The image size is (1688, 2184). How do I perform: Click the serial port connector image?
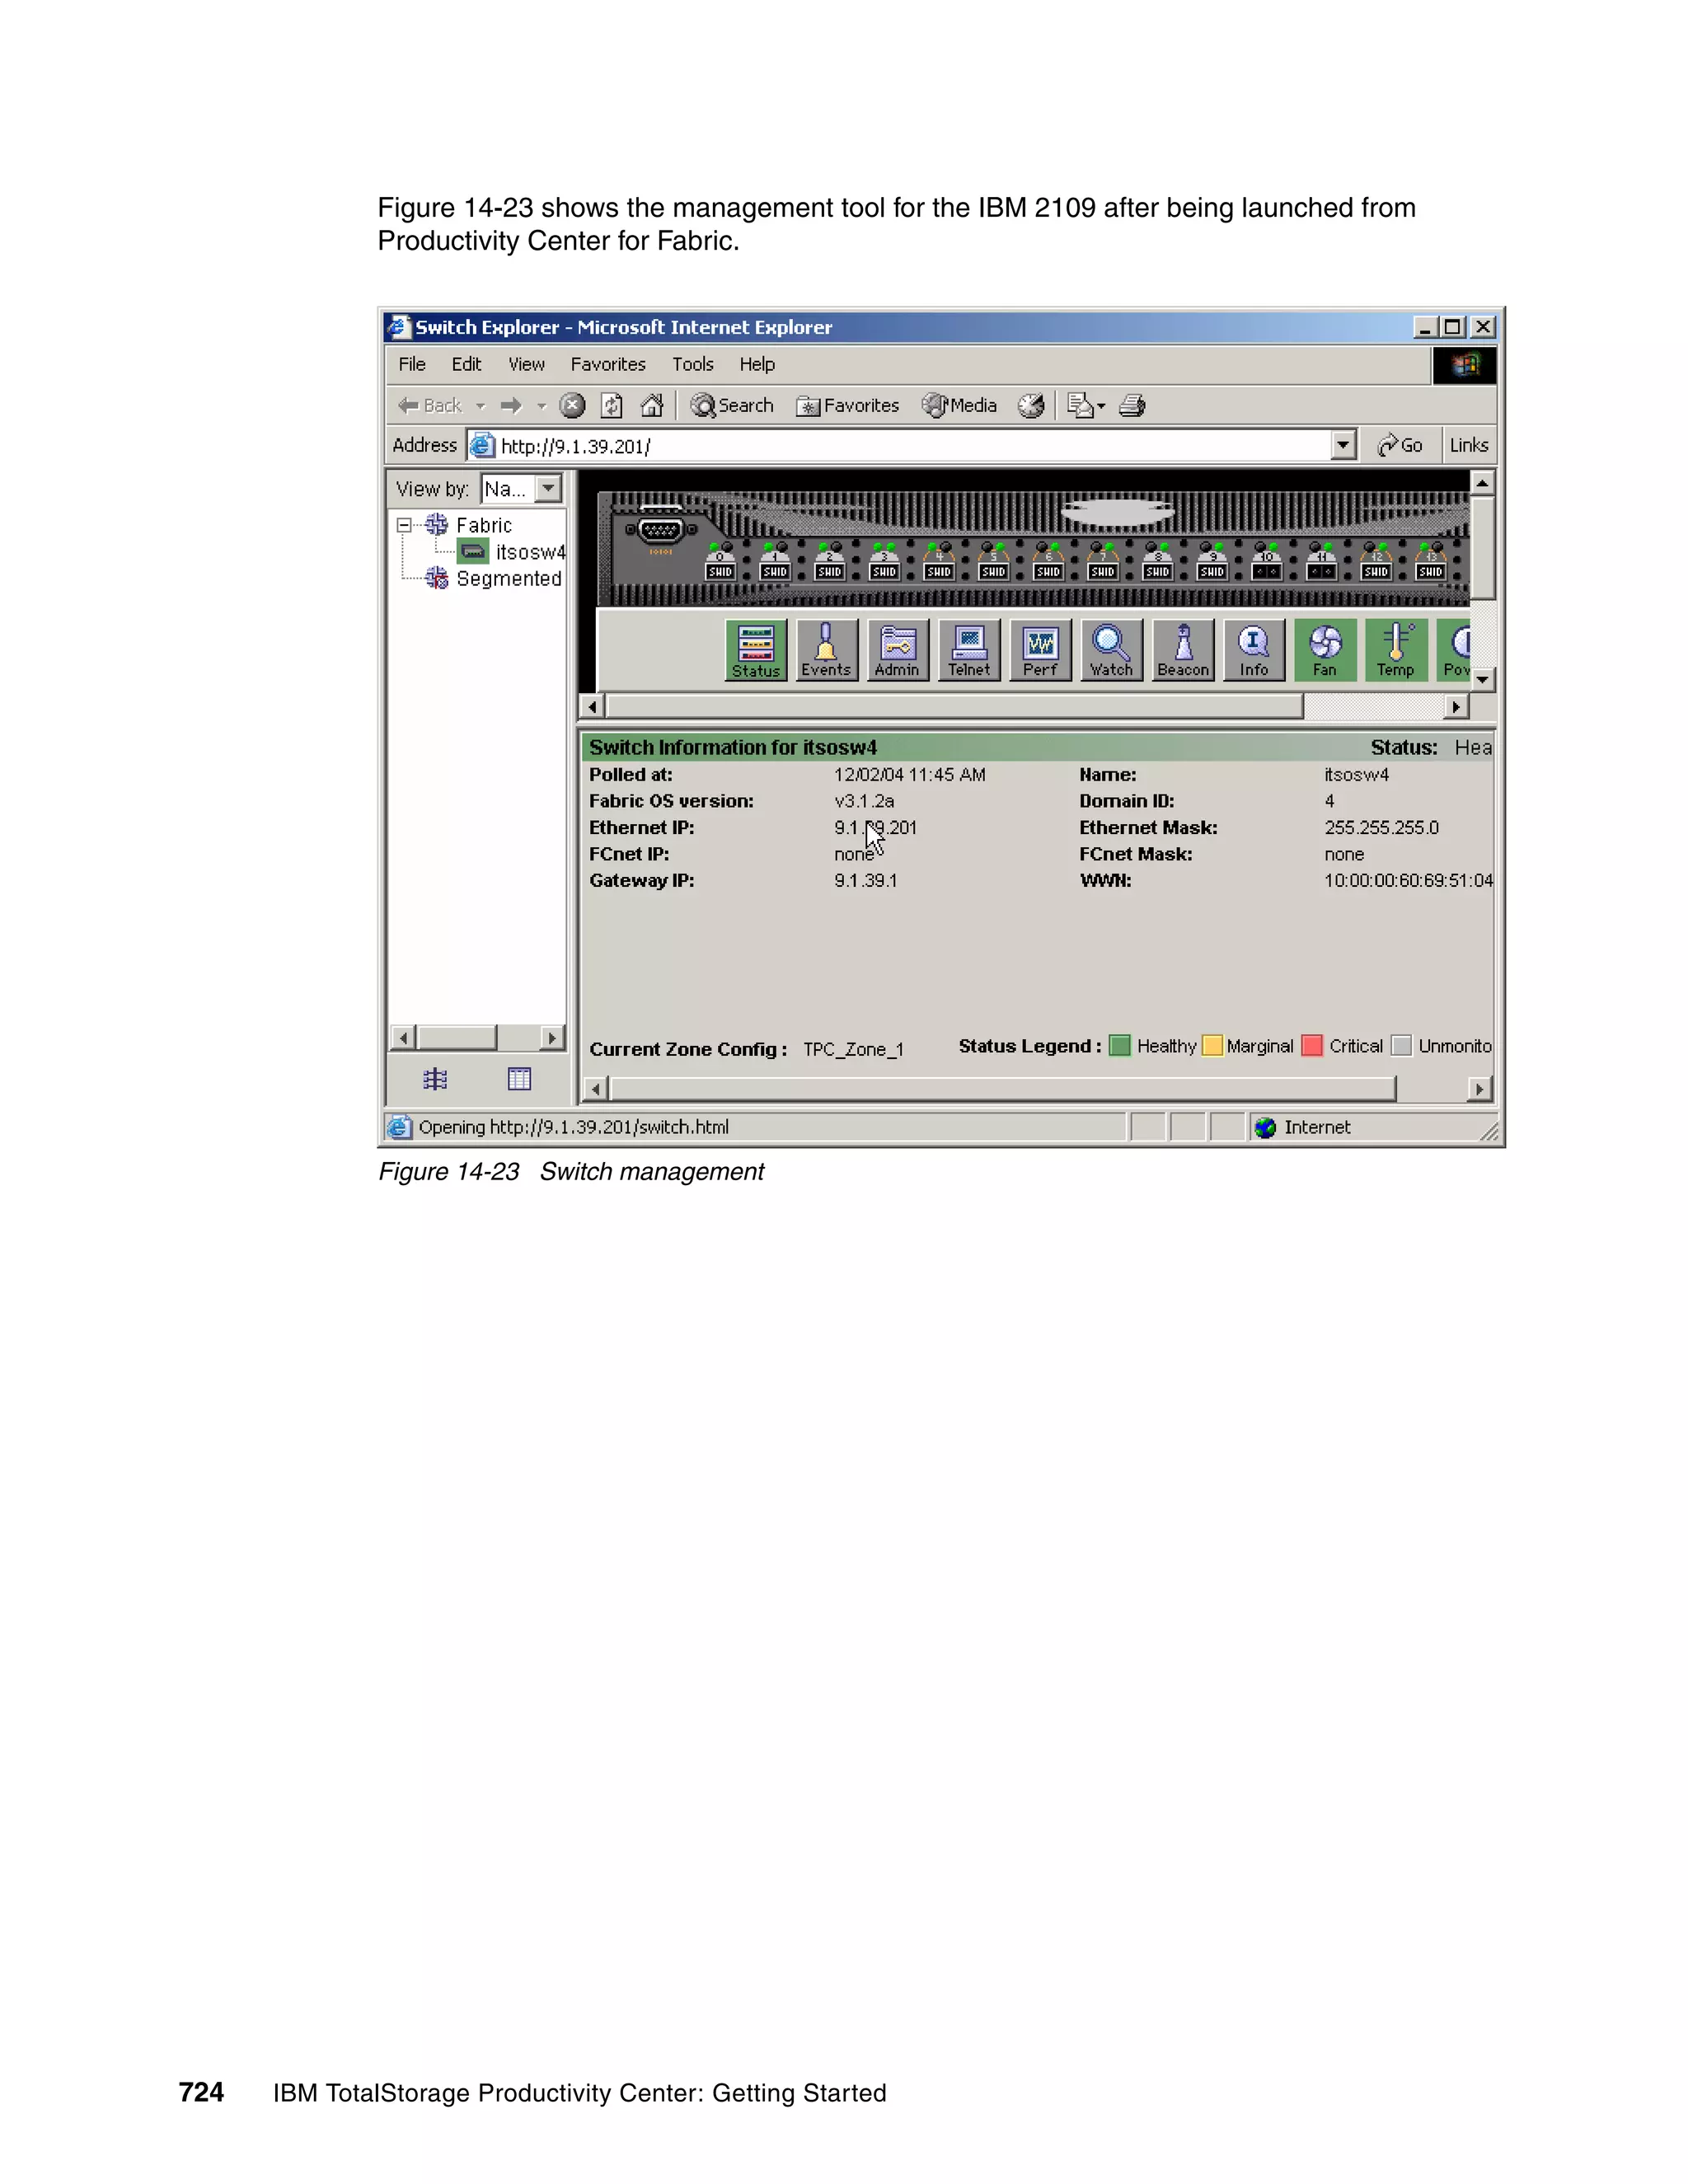pyautogui.click(x=660, y=531)
